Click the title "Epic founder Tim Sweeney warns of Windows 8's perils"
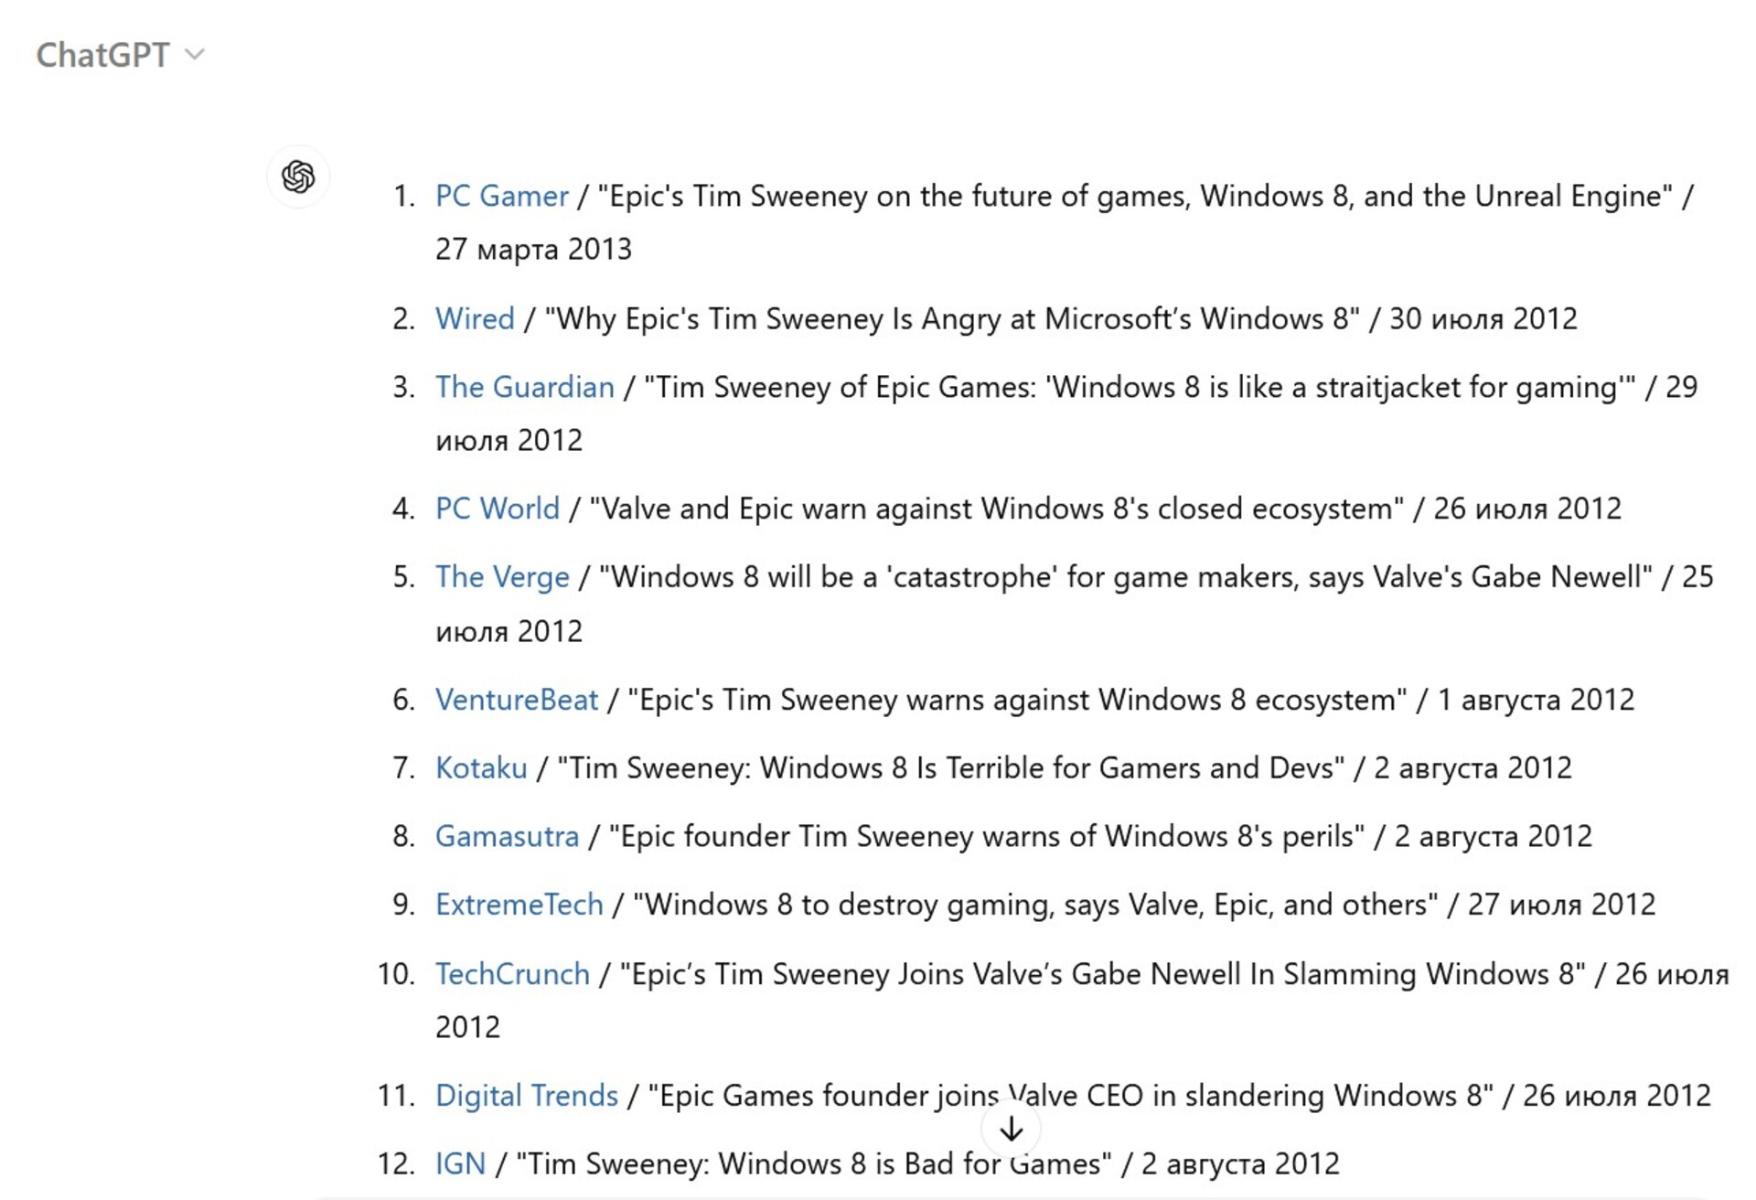This screenshot has width=1756, height=1200. coord(986,836)
